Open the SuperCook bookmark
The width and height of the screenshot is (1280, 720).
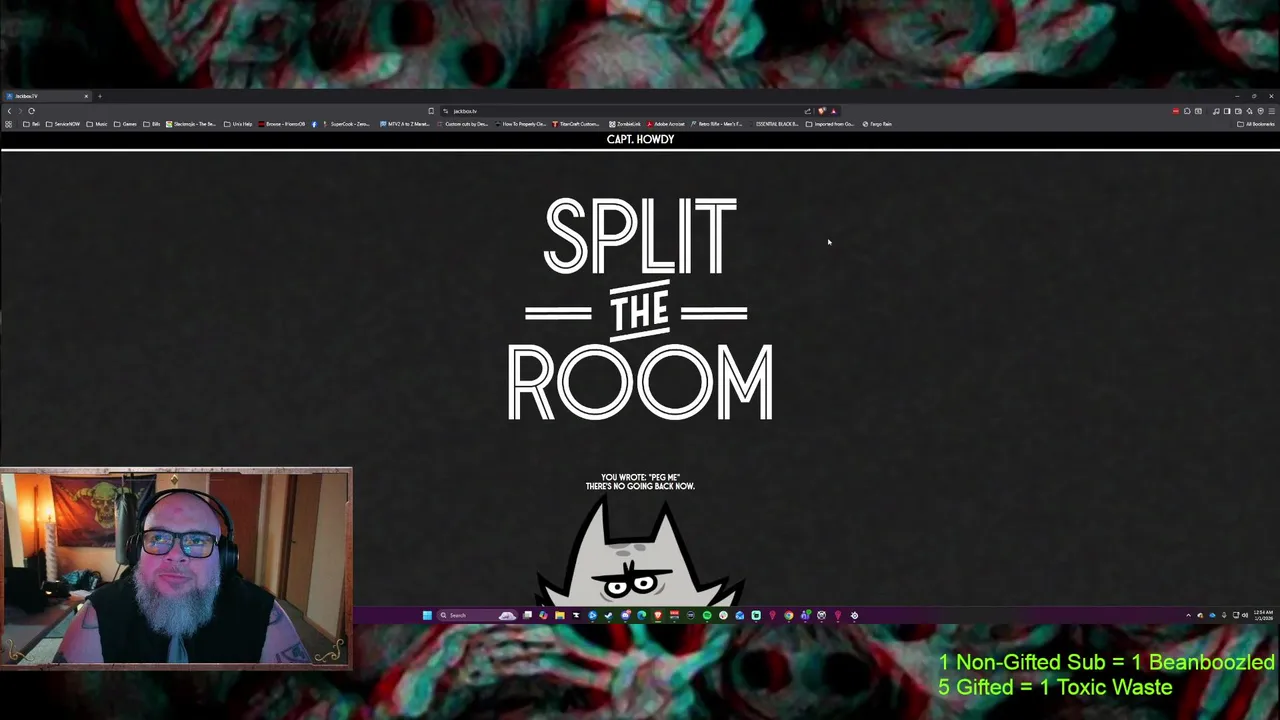346,124
